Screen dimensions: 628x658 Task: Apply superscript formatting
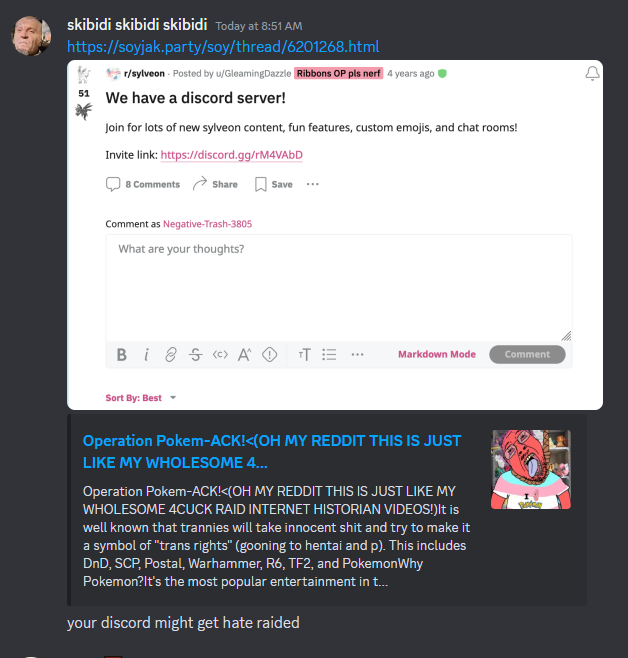click(x=245, y=355)
